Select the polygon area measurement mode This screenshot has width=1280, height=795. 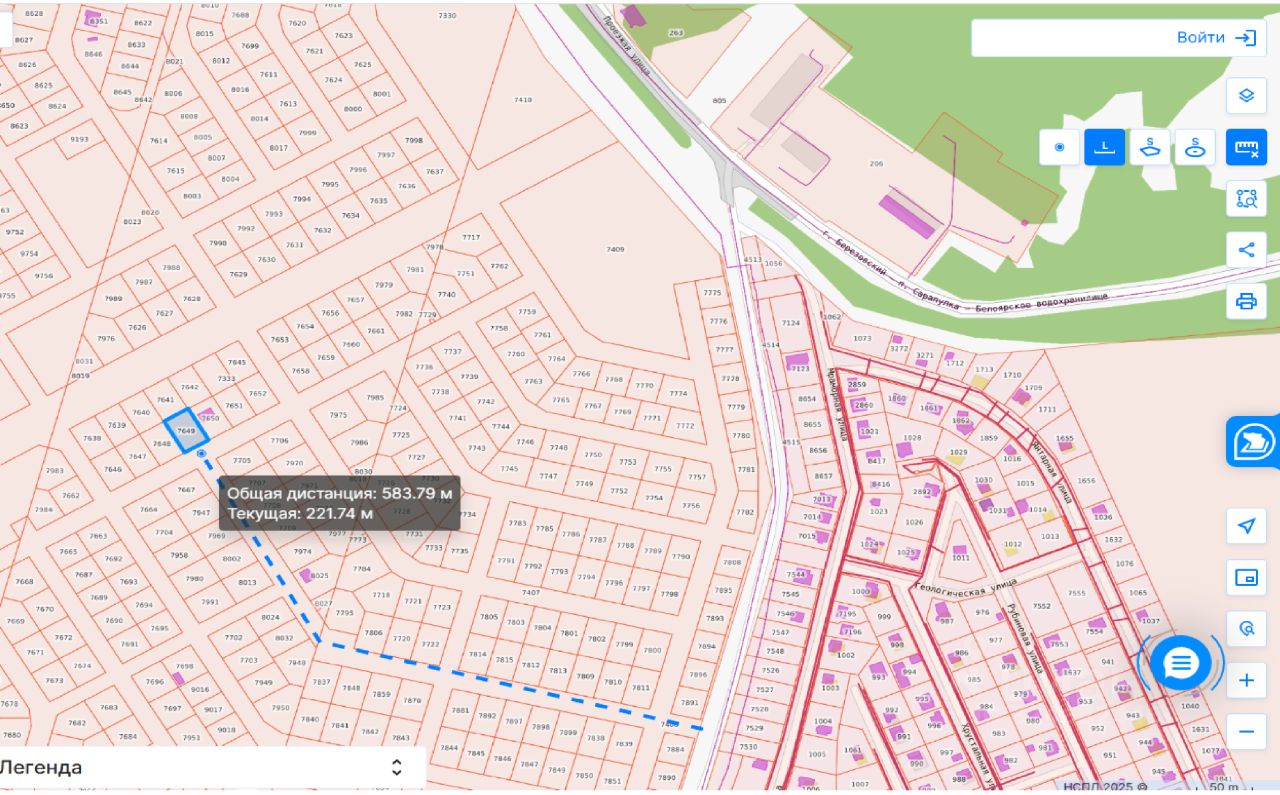click(1150, 147)
